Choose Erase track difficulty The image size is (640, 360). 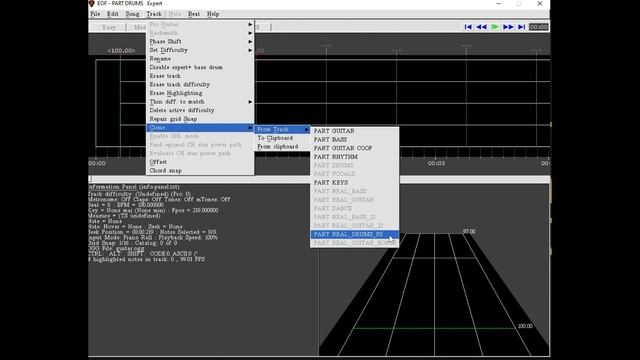coord(200,84)
